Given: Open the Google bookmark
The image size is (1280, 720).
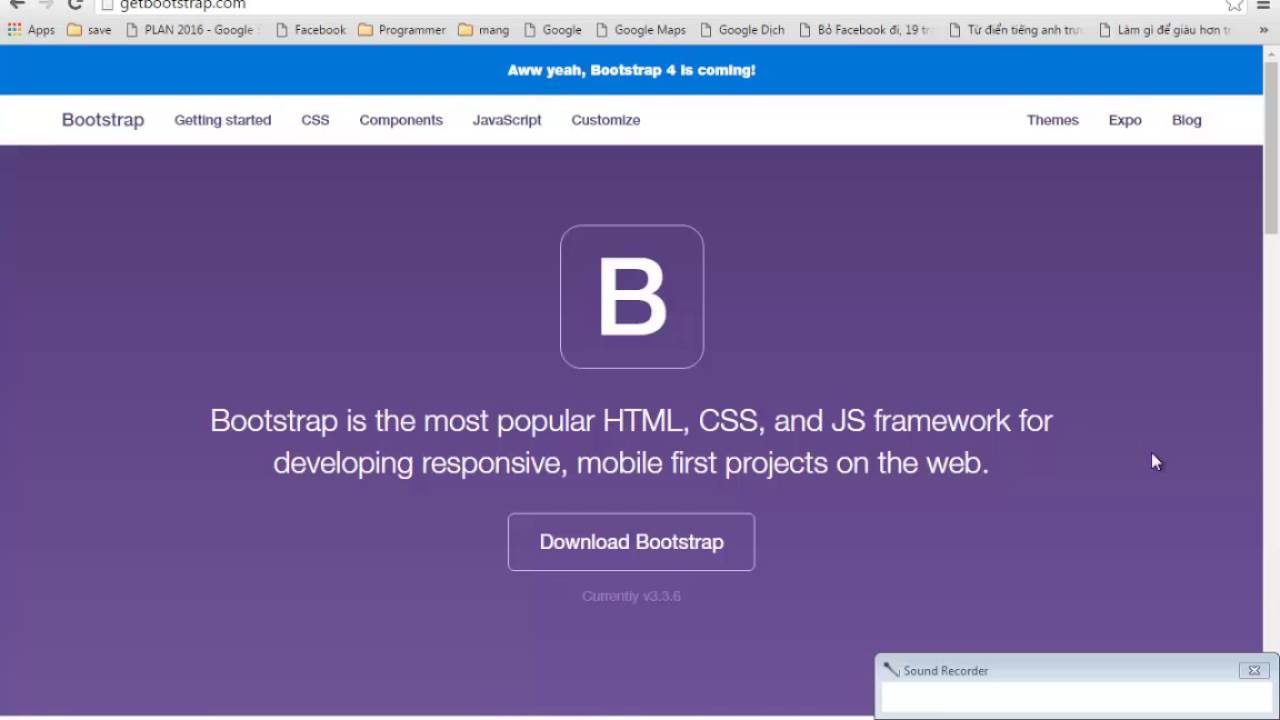Looking at the screenshot, I should click(552, 30).
